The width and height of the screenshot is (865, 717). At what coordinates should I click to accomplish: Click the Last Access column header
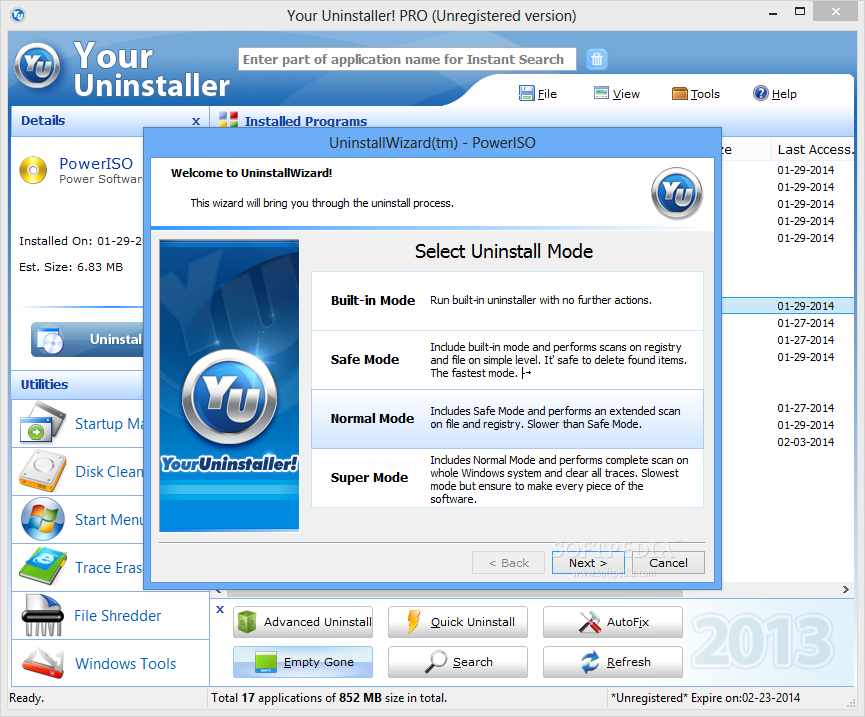[x=814, y=149]
